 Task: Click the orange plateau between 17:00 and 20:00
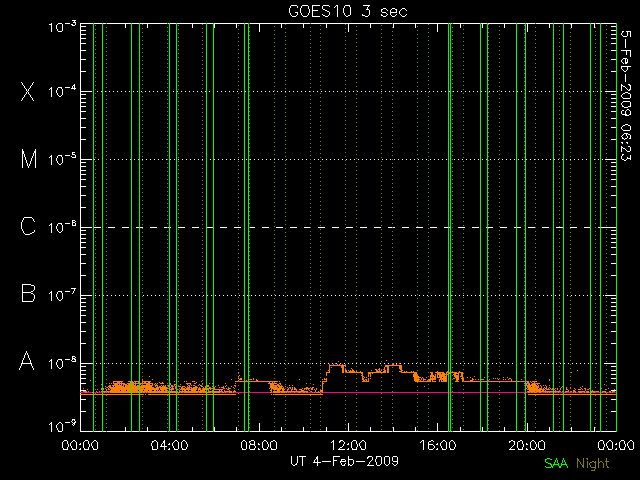[x=494, y=381]
